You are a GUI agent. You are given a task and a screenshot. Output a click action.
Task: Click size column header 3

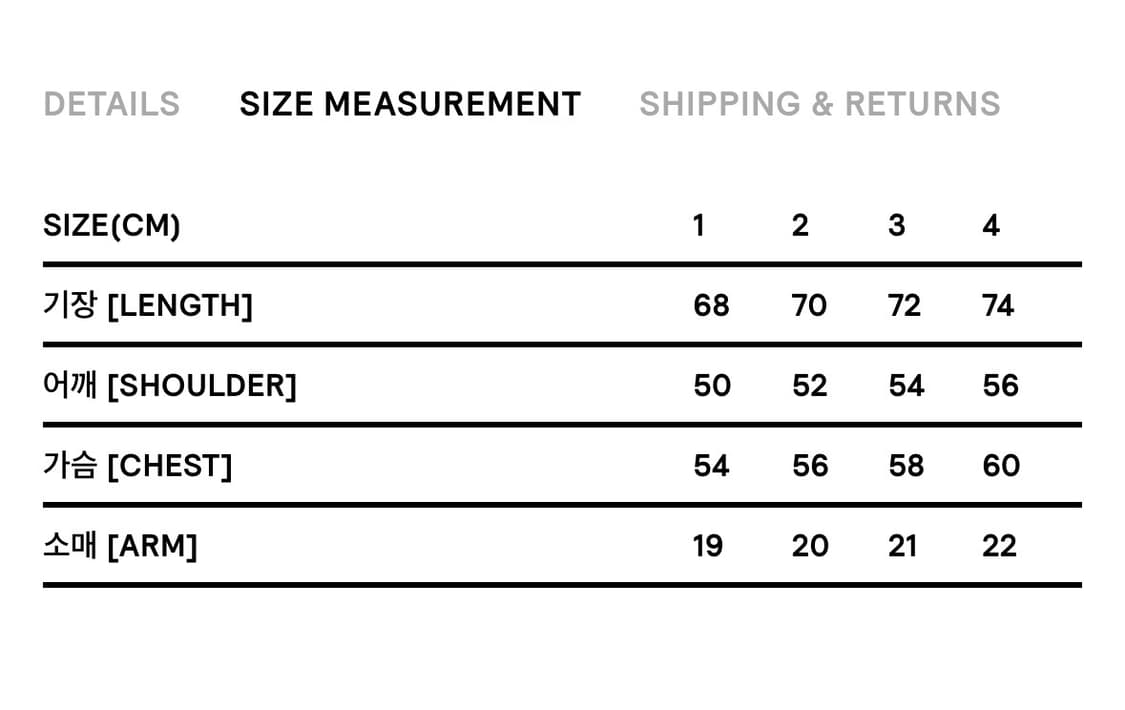pyautogui.click(x=896, y=226)
